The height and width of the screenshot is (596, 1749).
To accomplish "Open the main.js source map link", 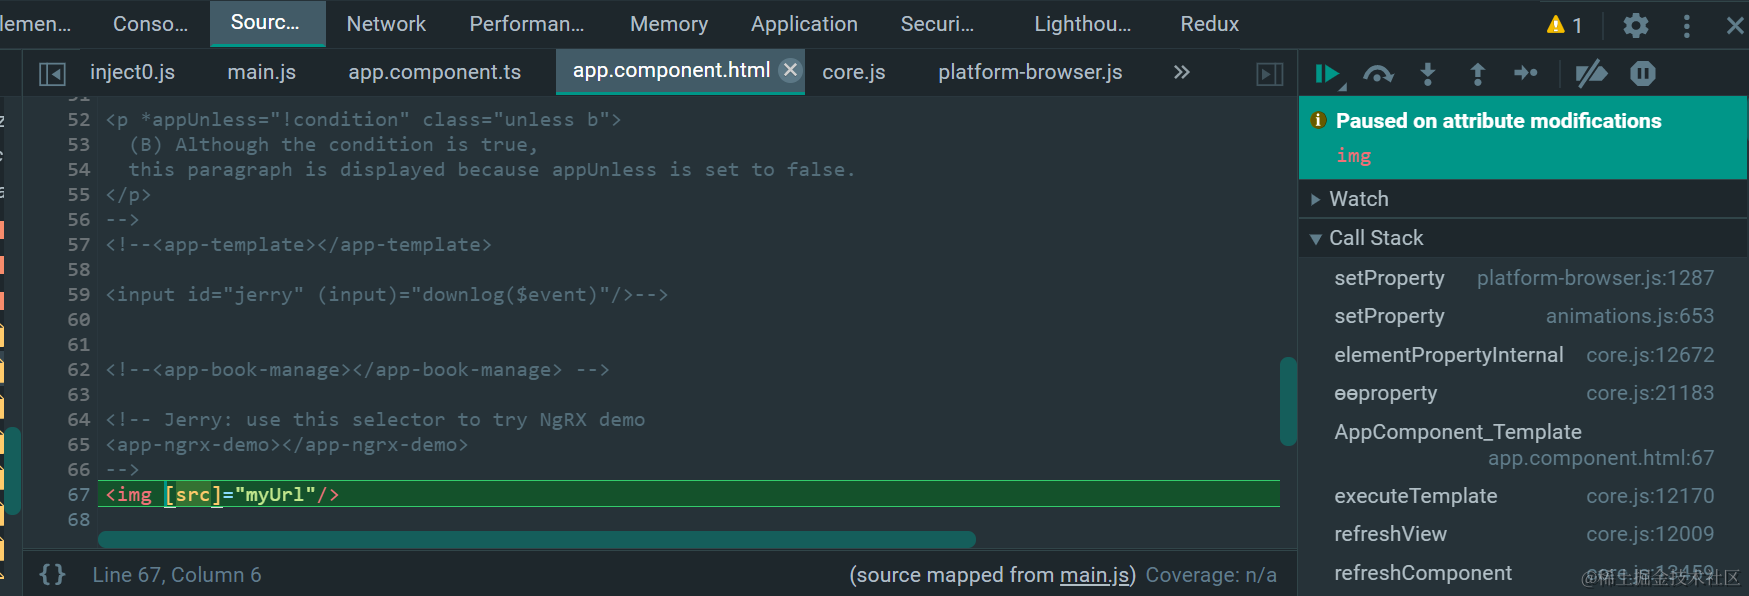I will click(x=1094, y=575).
